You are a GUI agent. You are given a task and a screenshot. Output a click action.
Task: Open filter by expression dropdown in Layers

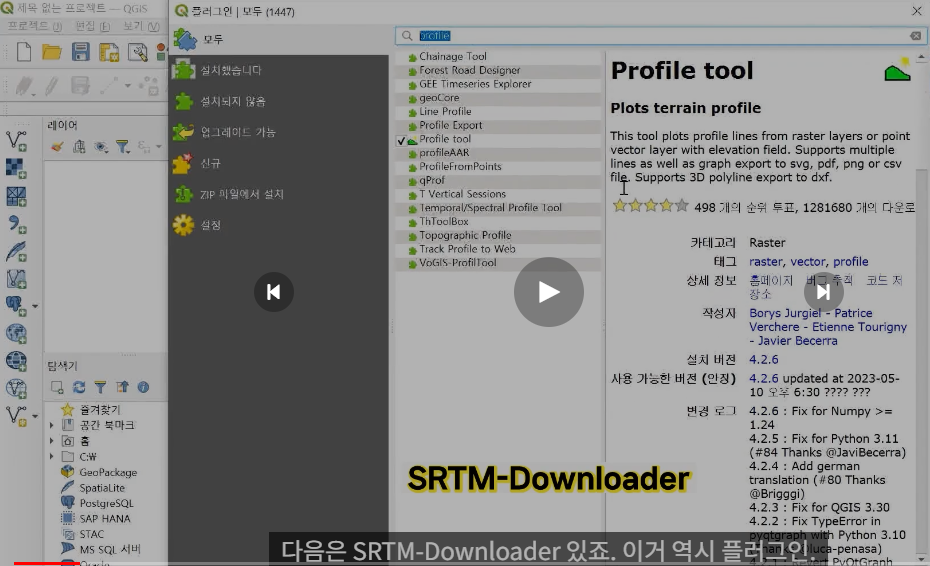click(158, 147)
